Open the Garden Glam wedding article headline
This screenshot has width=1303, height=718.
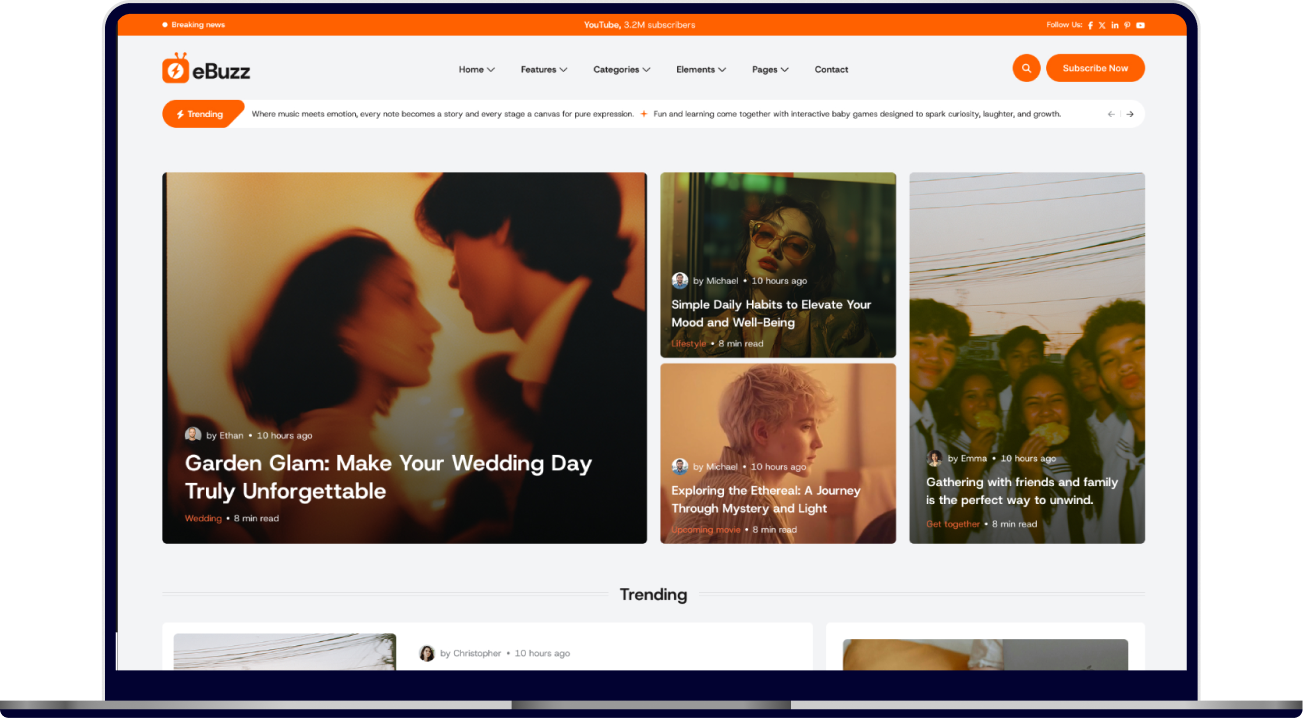pyautogui.click(x=388, y=477)
